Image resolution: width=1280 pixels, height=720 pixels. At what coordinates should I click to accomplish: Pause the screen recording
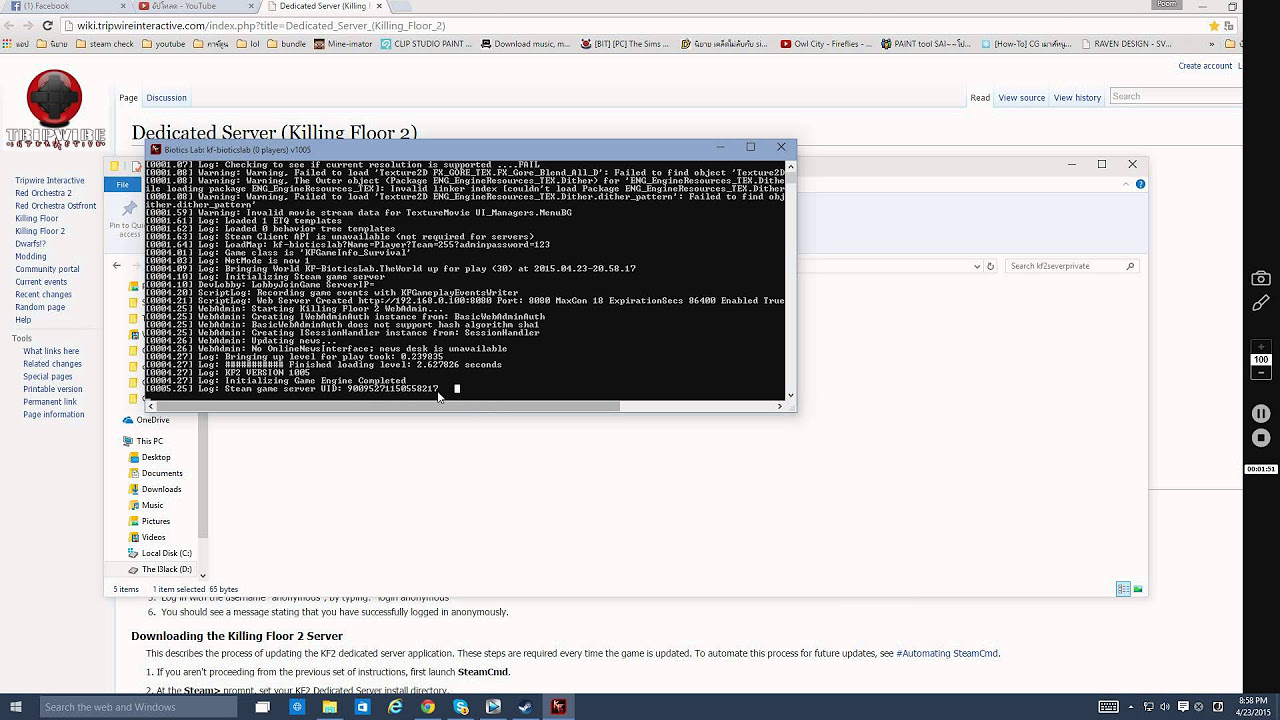click(1261, 413)
